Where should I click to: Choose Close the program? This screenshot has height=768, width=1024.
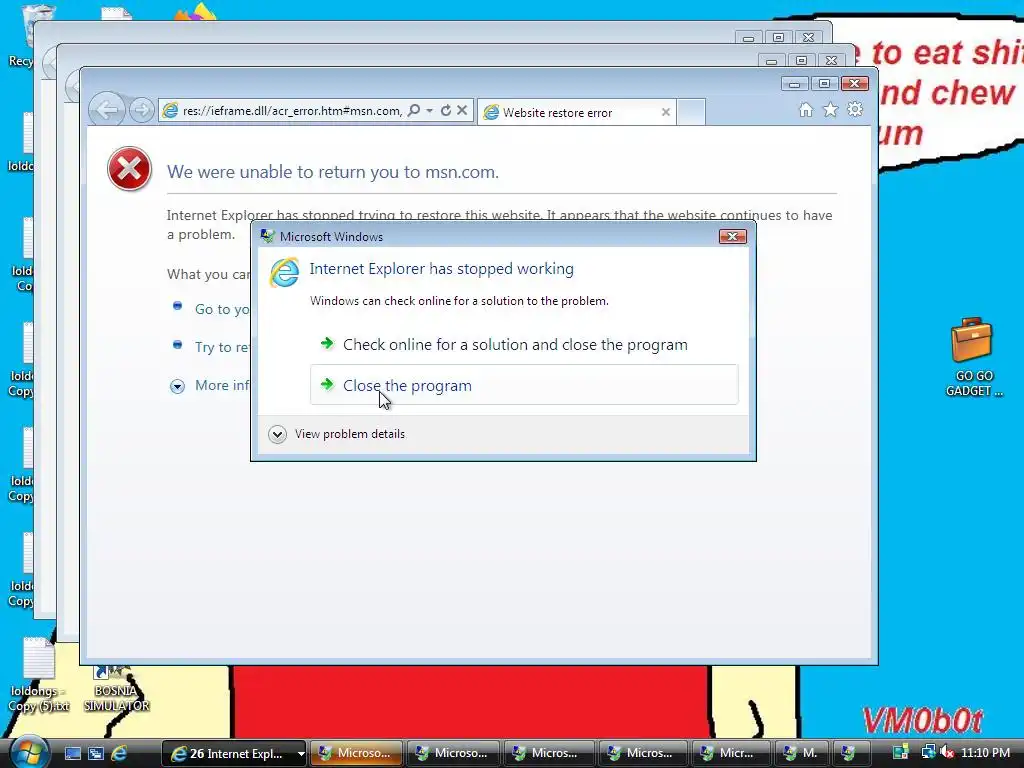524,385
